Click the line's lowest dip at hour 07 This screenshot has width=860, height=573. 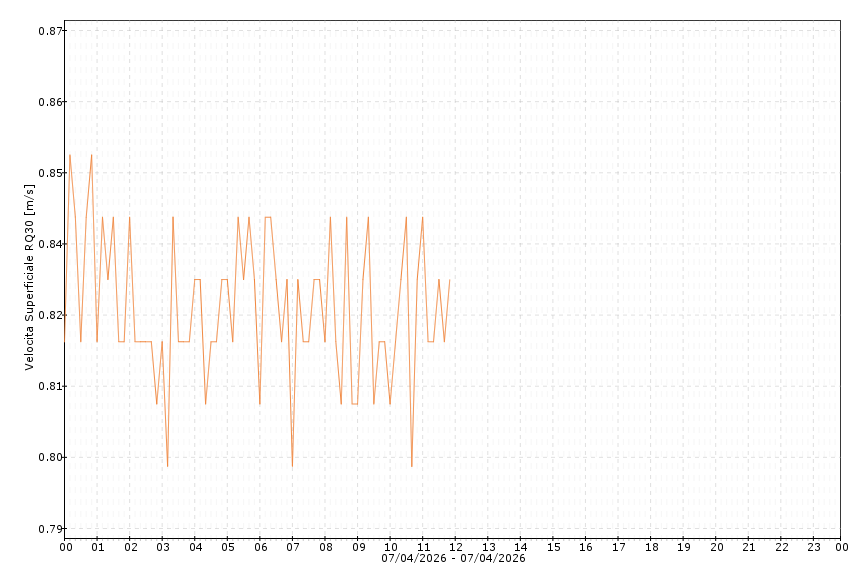[x=292, y=466]
